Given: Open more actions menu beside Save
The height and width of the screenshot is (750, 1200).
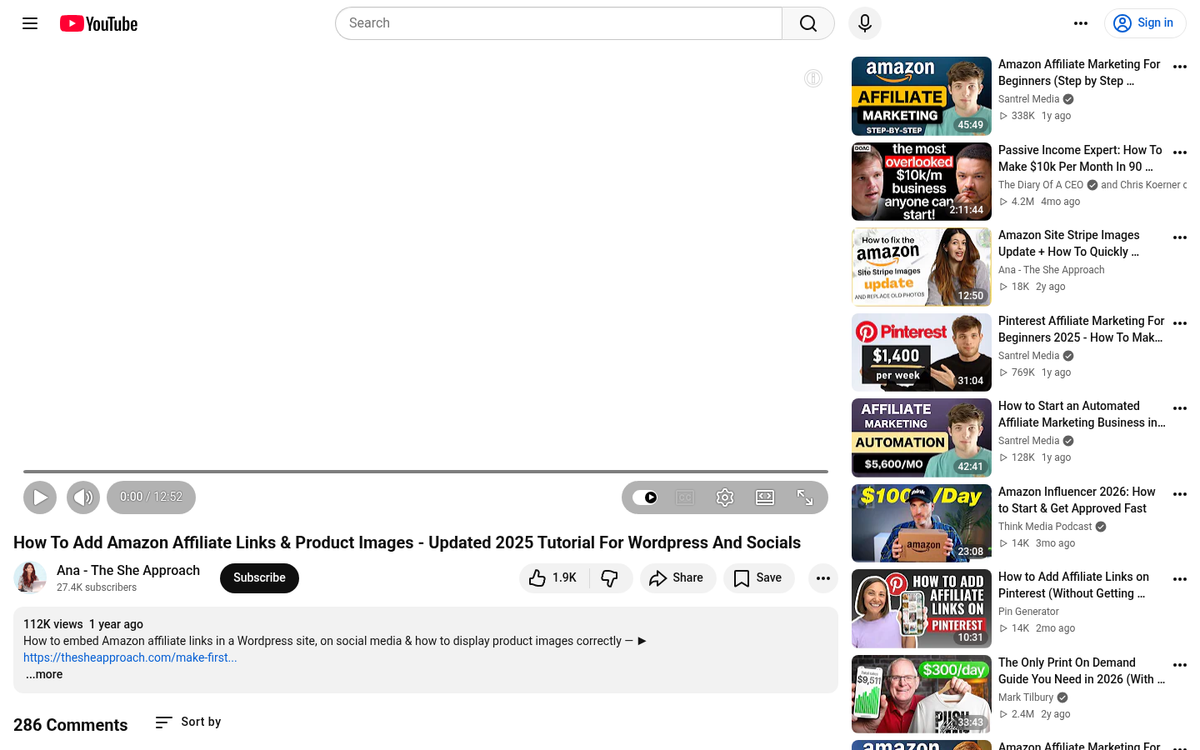Looking at the screenshot, I should click(x=823, y=578).
